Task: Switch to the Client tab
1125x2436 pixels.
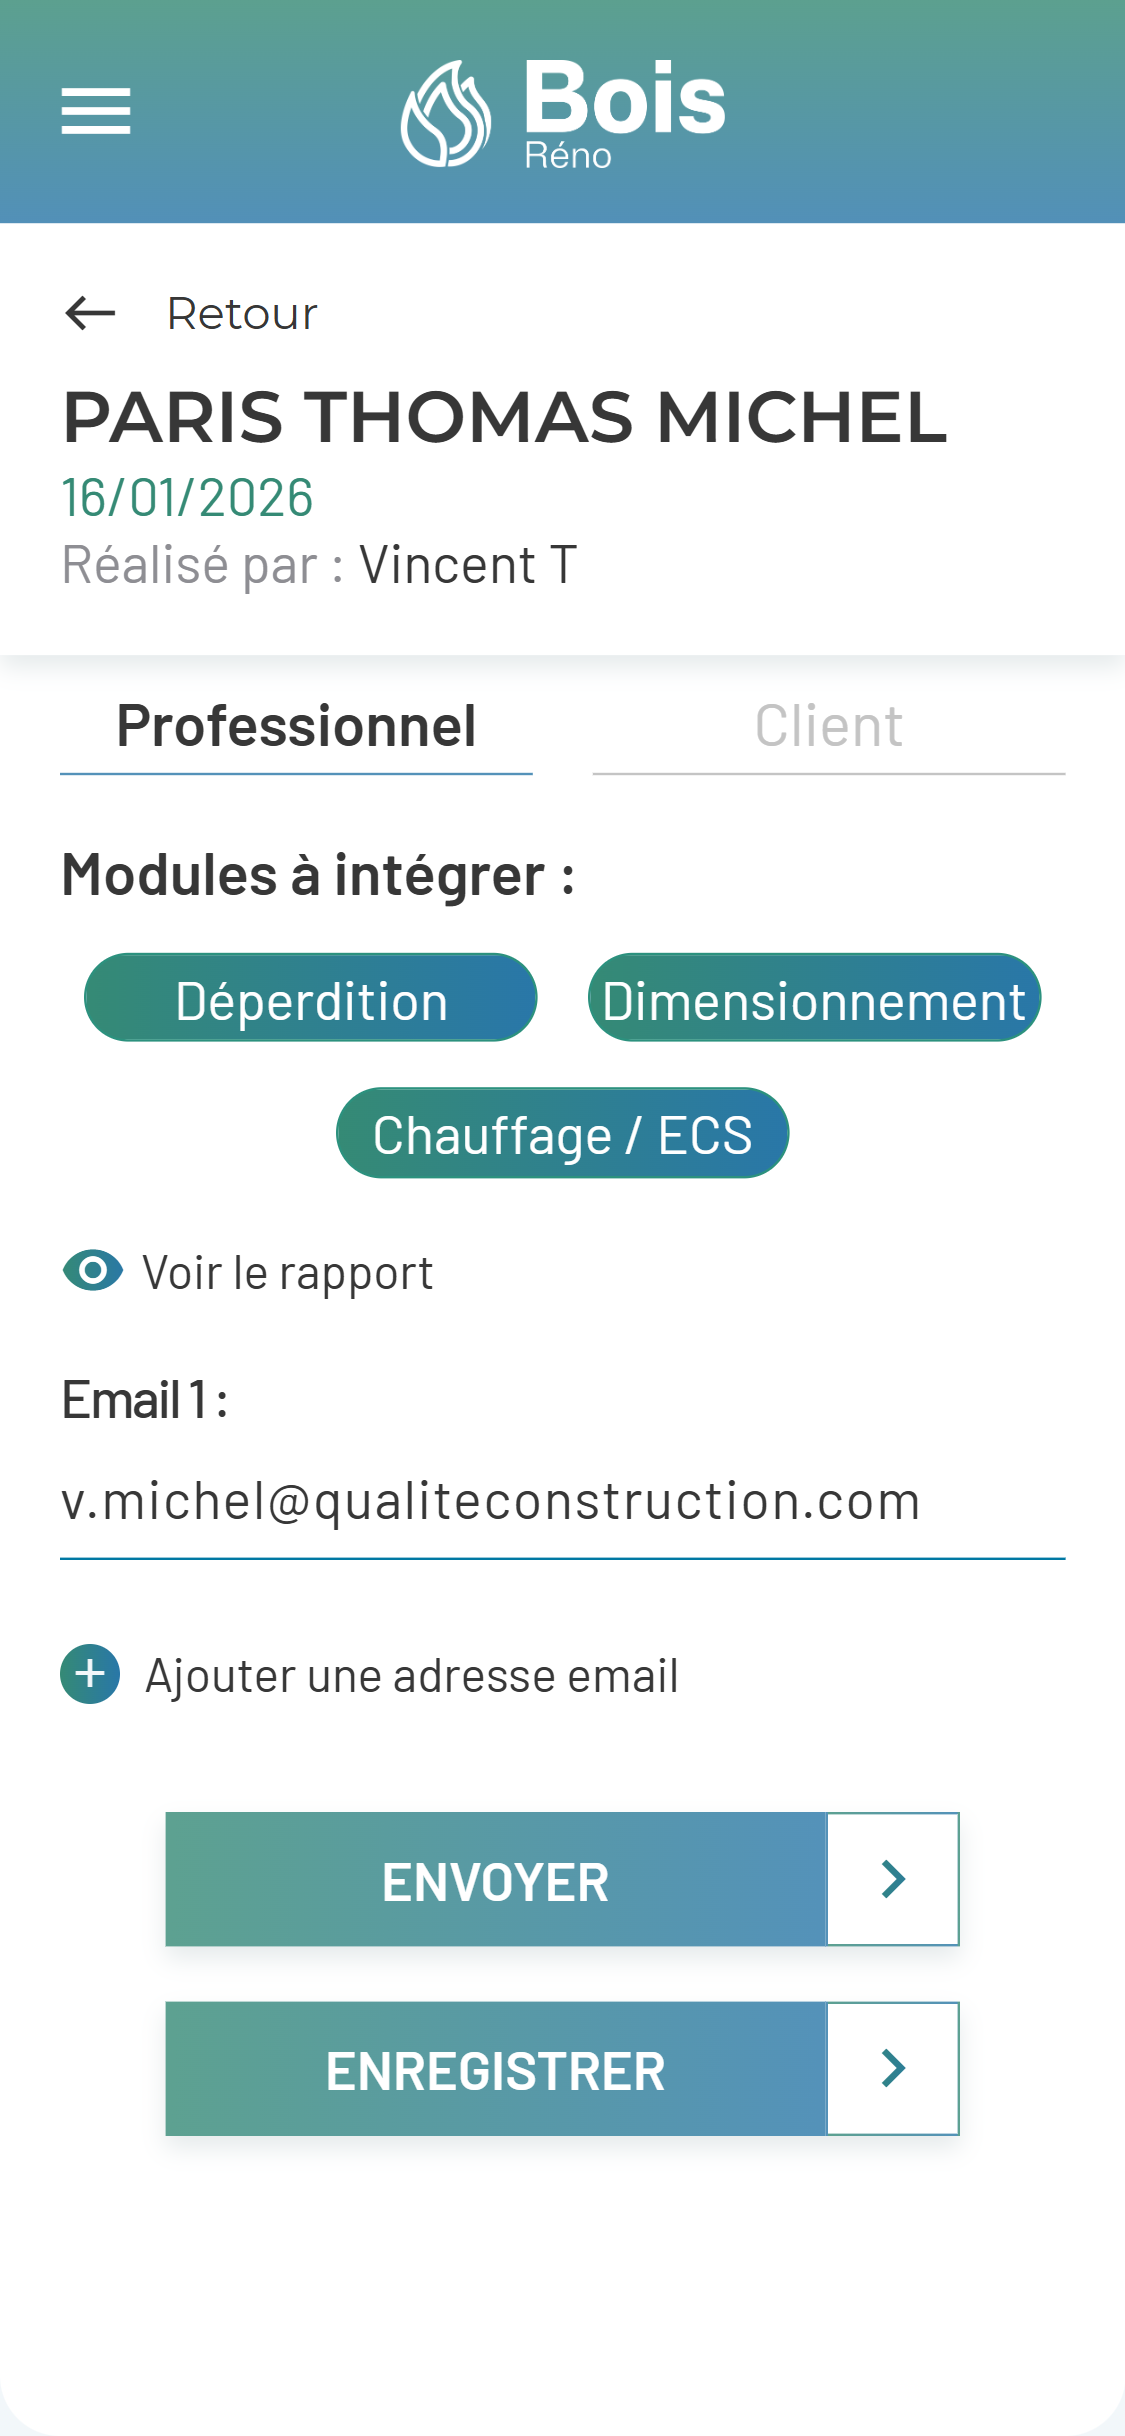Action: point(828,727)
